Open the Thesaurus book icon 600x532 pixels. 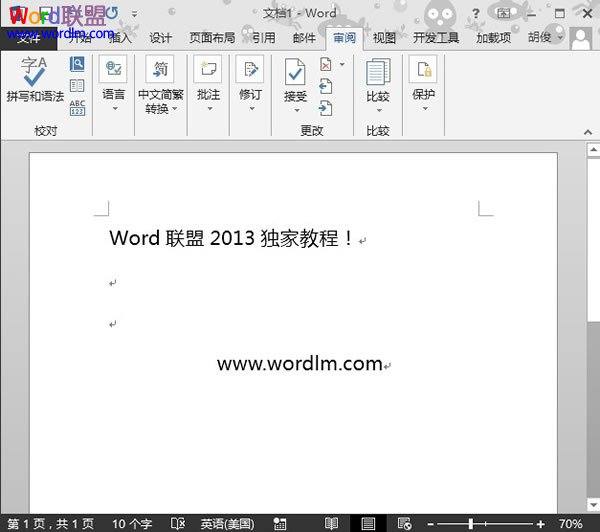click(x=77, y=86)
